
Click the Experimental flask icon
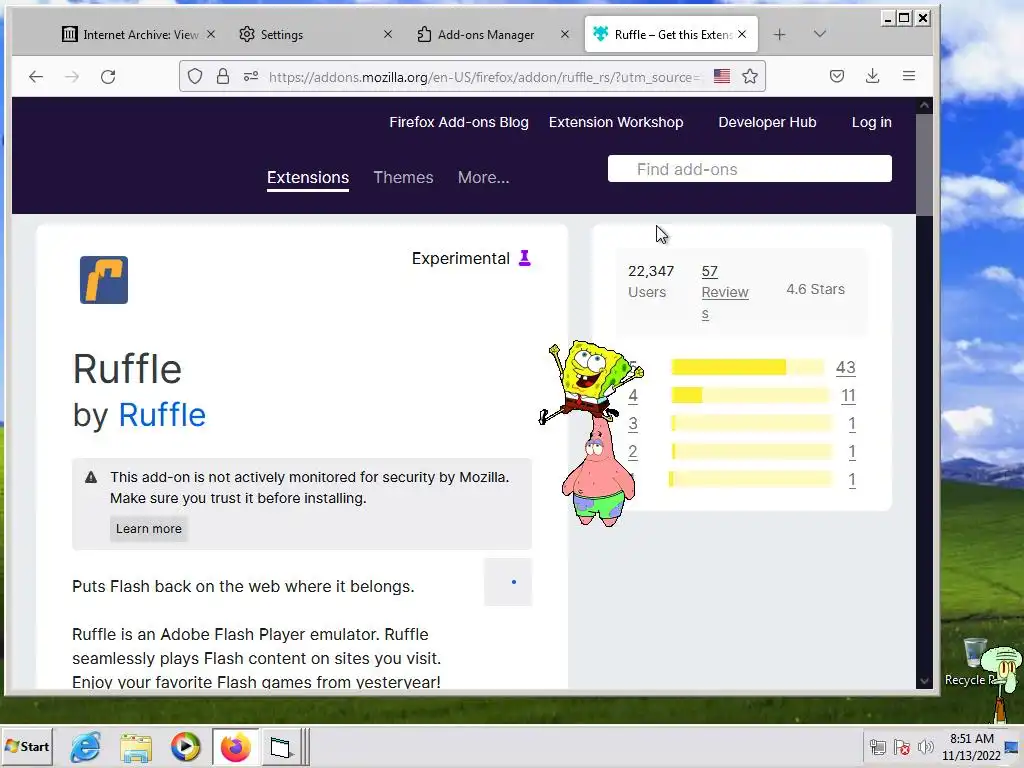(x=524, y=259)
